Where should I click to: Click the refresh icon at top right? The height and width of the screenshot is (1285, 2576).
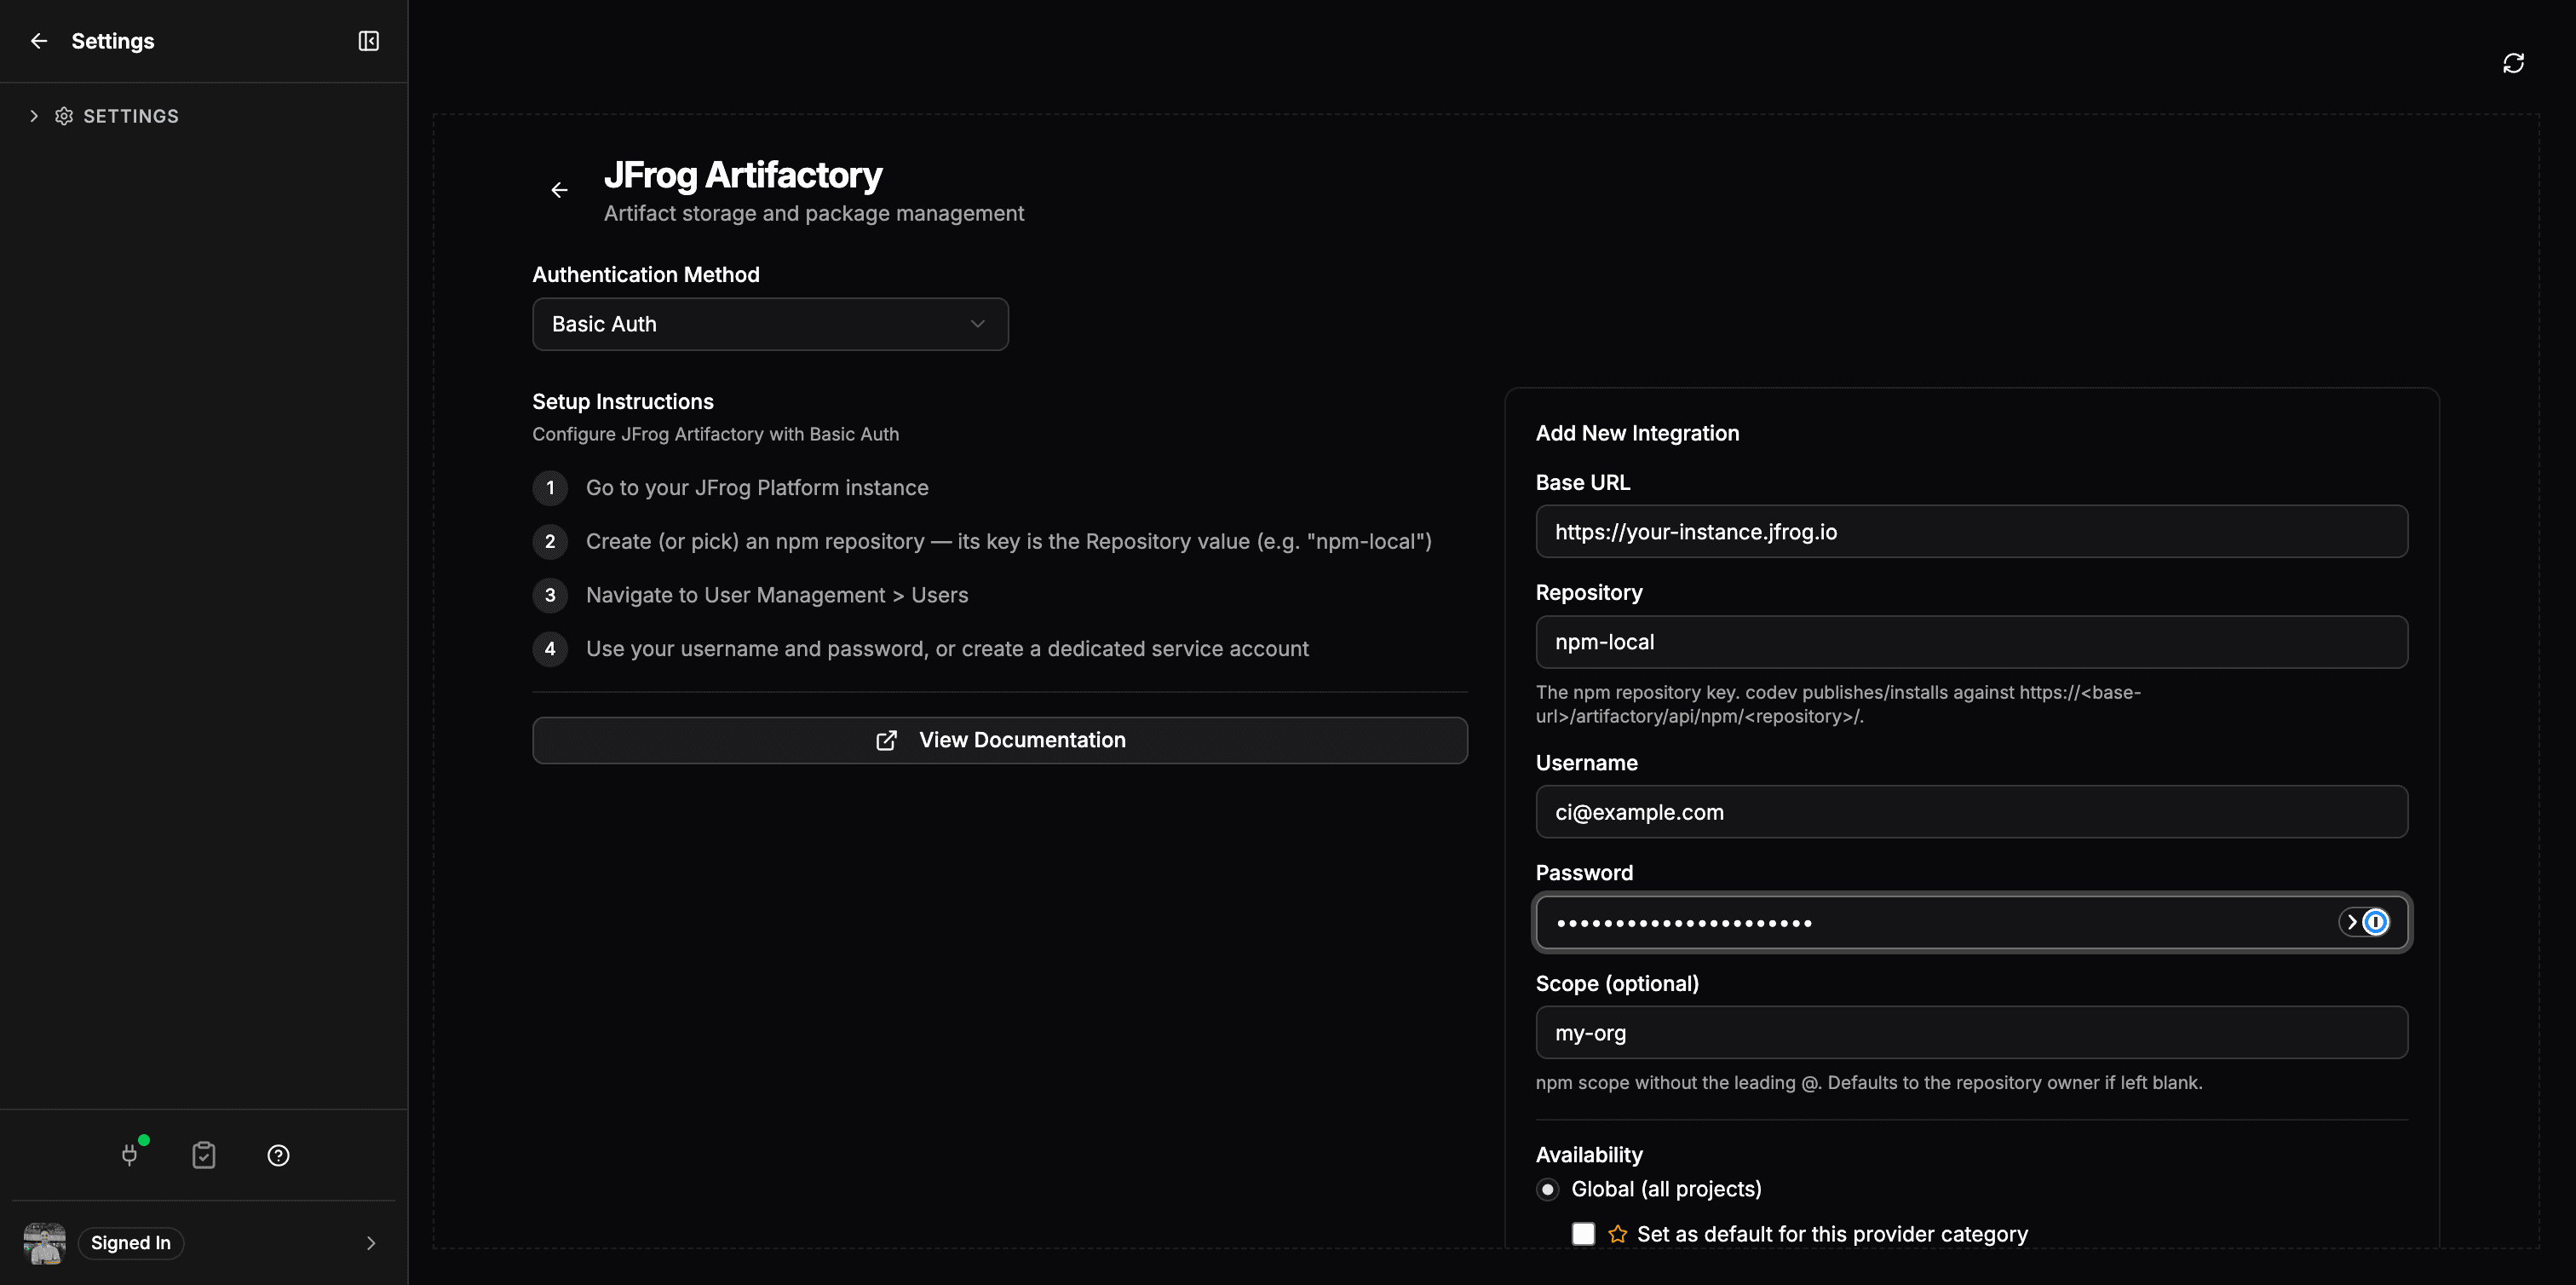click(x=2513, y=63)
